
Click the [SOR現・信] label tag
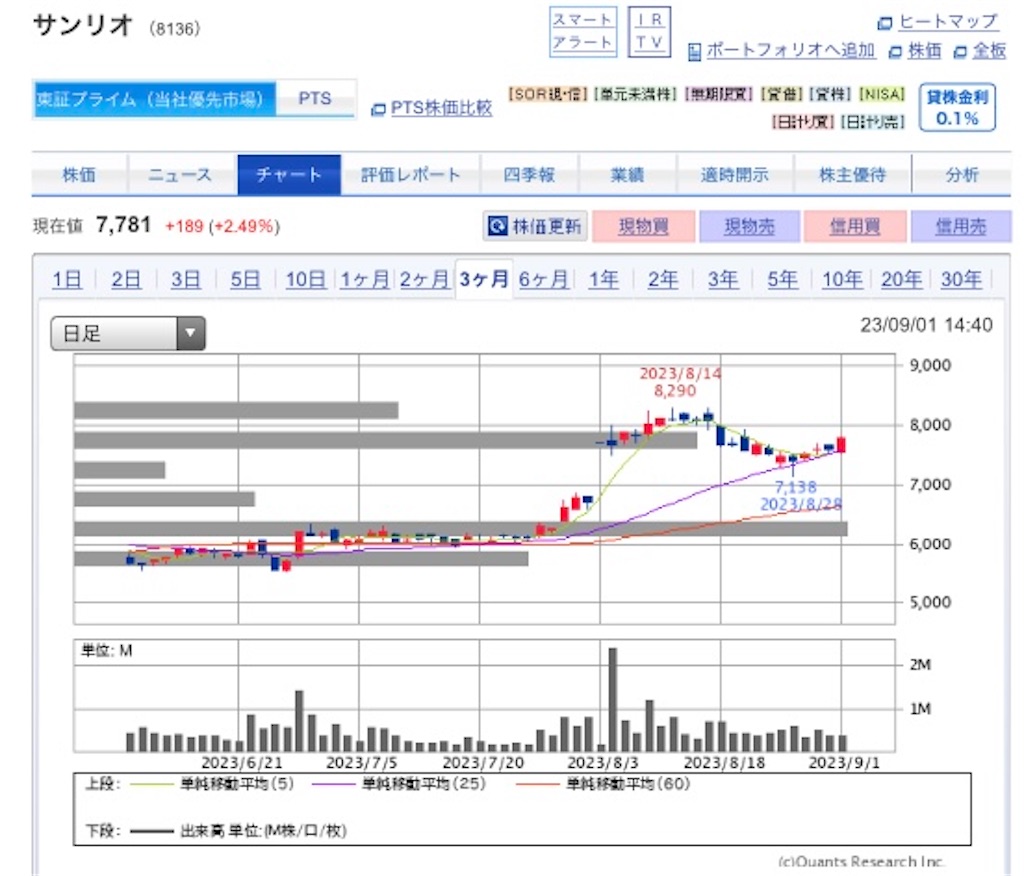pyautogui.click(x=549, y=95)
